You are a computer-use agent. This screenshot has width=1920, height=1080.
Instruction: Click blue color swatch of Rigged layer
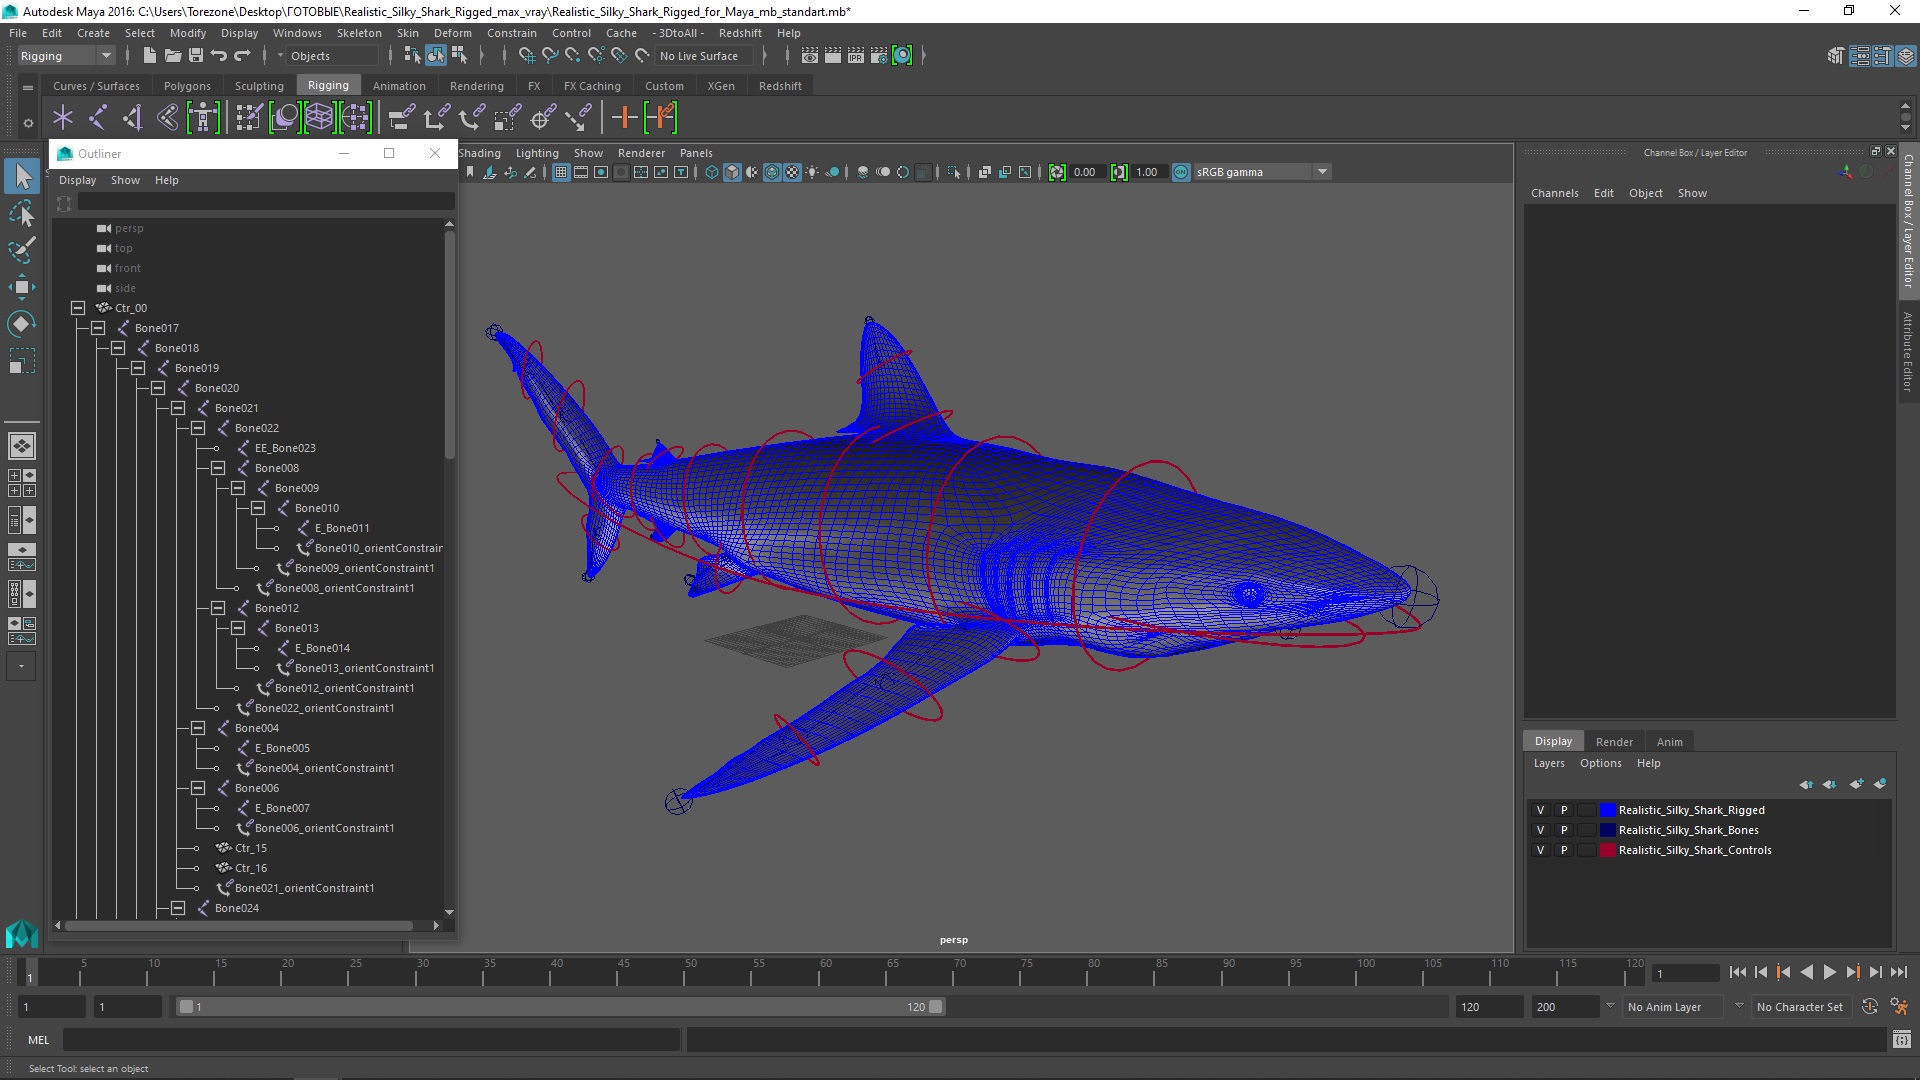pyautogui.click(x=1608, y=810)
